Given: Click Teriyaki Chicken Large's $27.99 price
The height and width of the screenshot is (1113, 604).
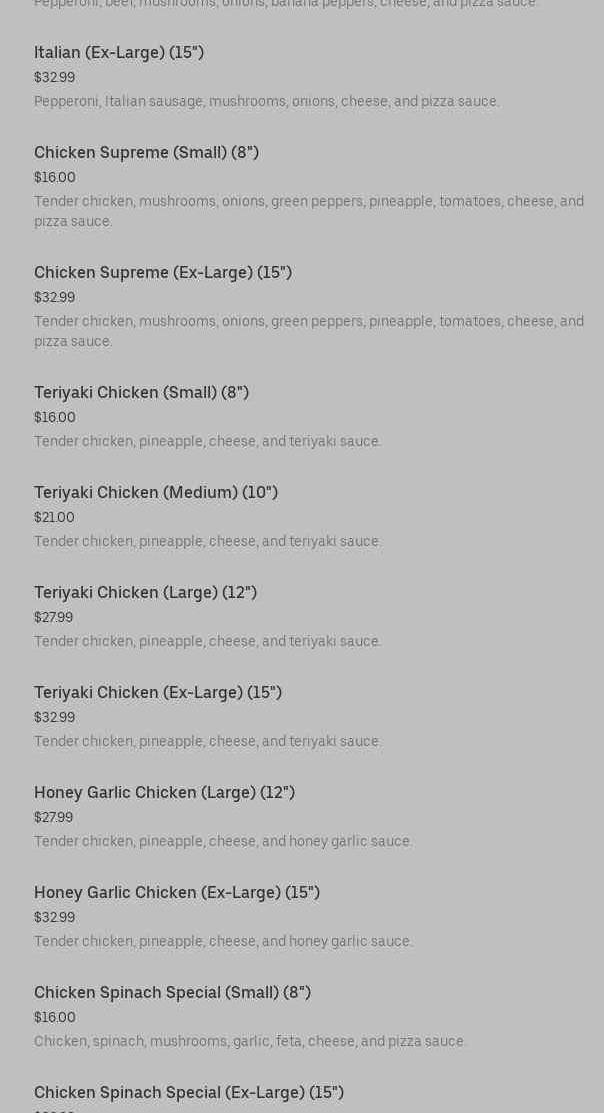Looking at the screenshot, I should click(x=53, y=617).
